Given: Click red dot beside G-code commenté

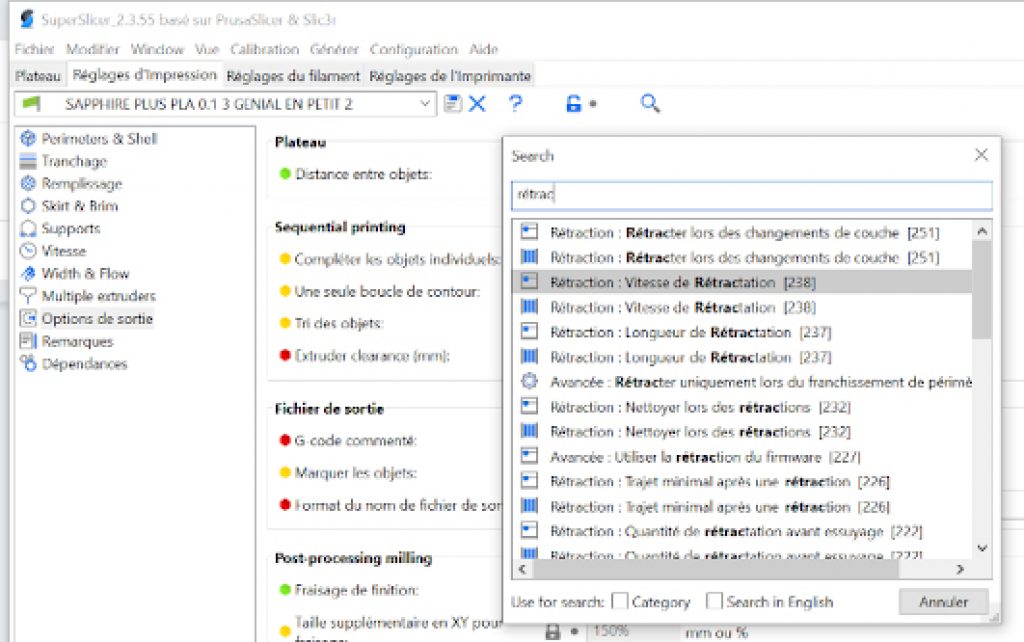Looking at the screenshot, I should (285, 440).
